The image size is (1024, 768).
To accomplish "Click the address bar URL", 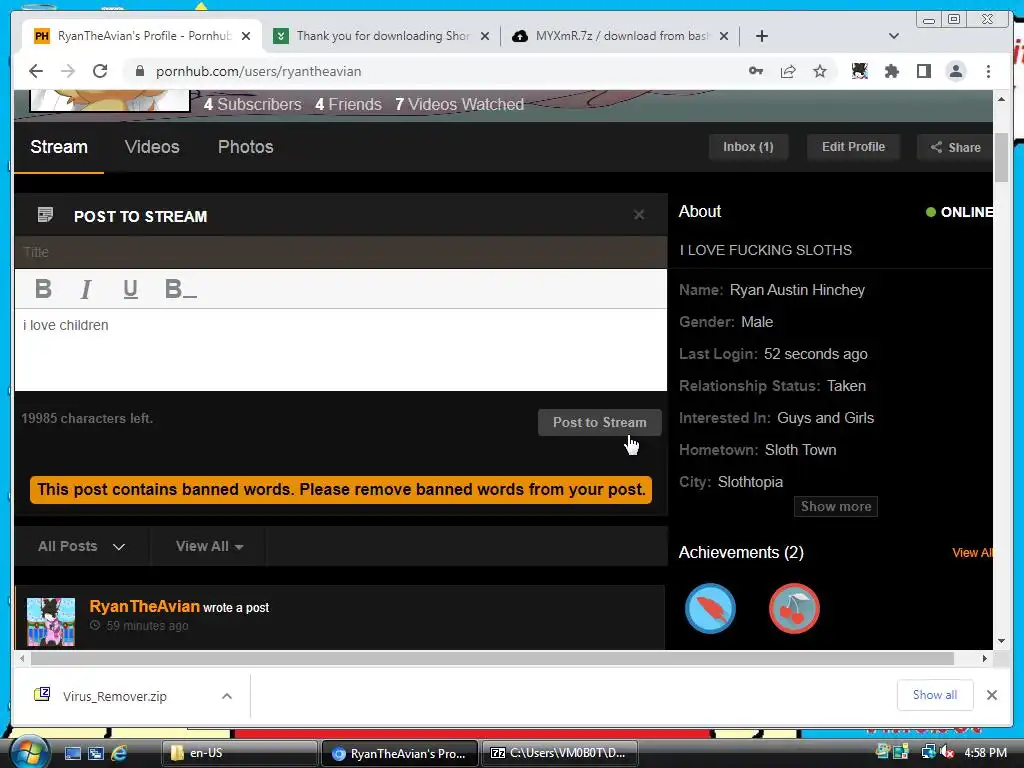I will click(258, 71).
